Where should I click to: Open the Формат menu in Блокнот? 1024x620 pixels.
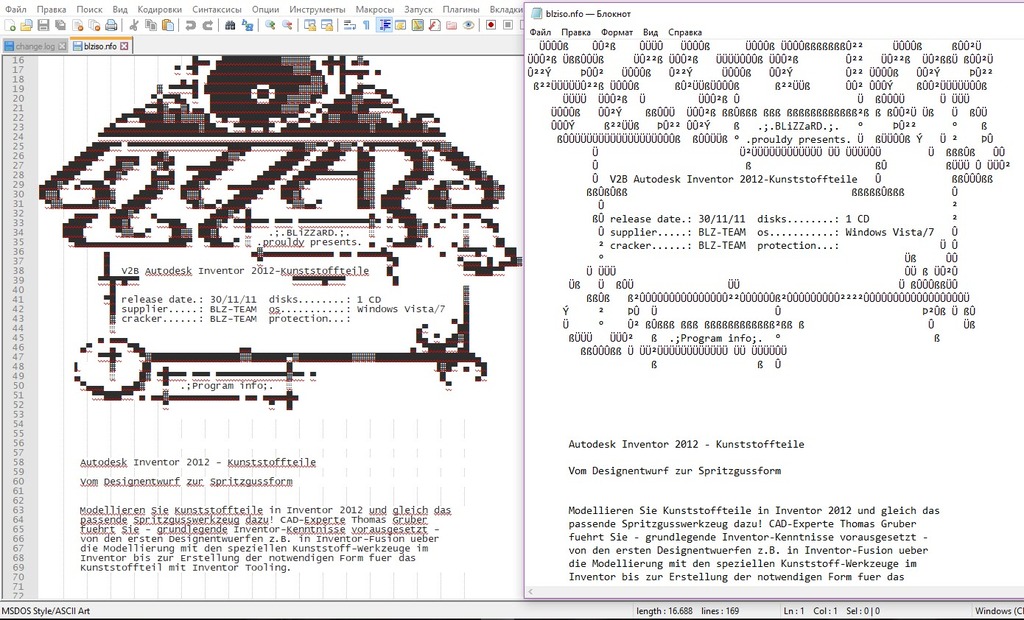pyautogui.click(x=617, y=32)
